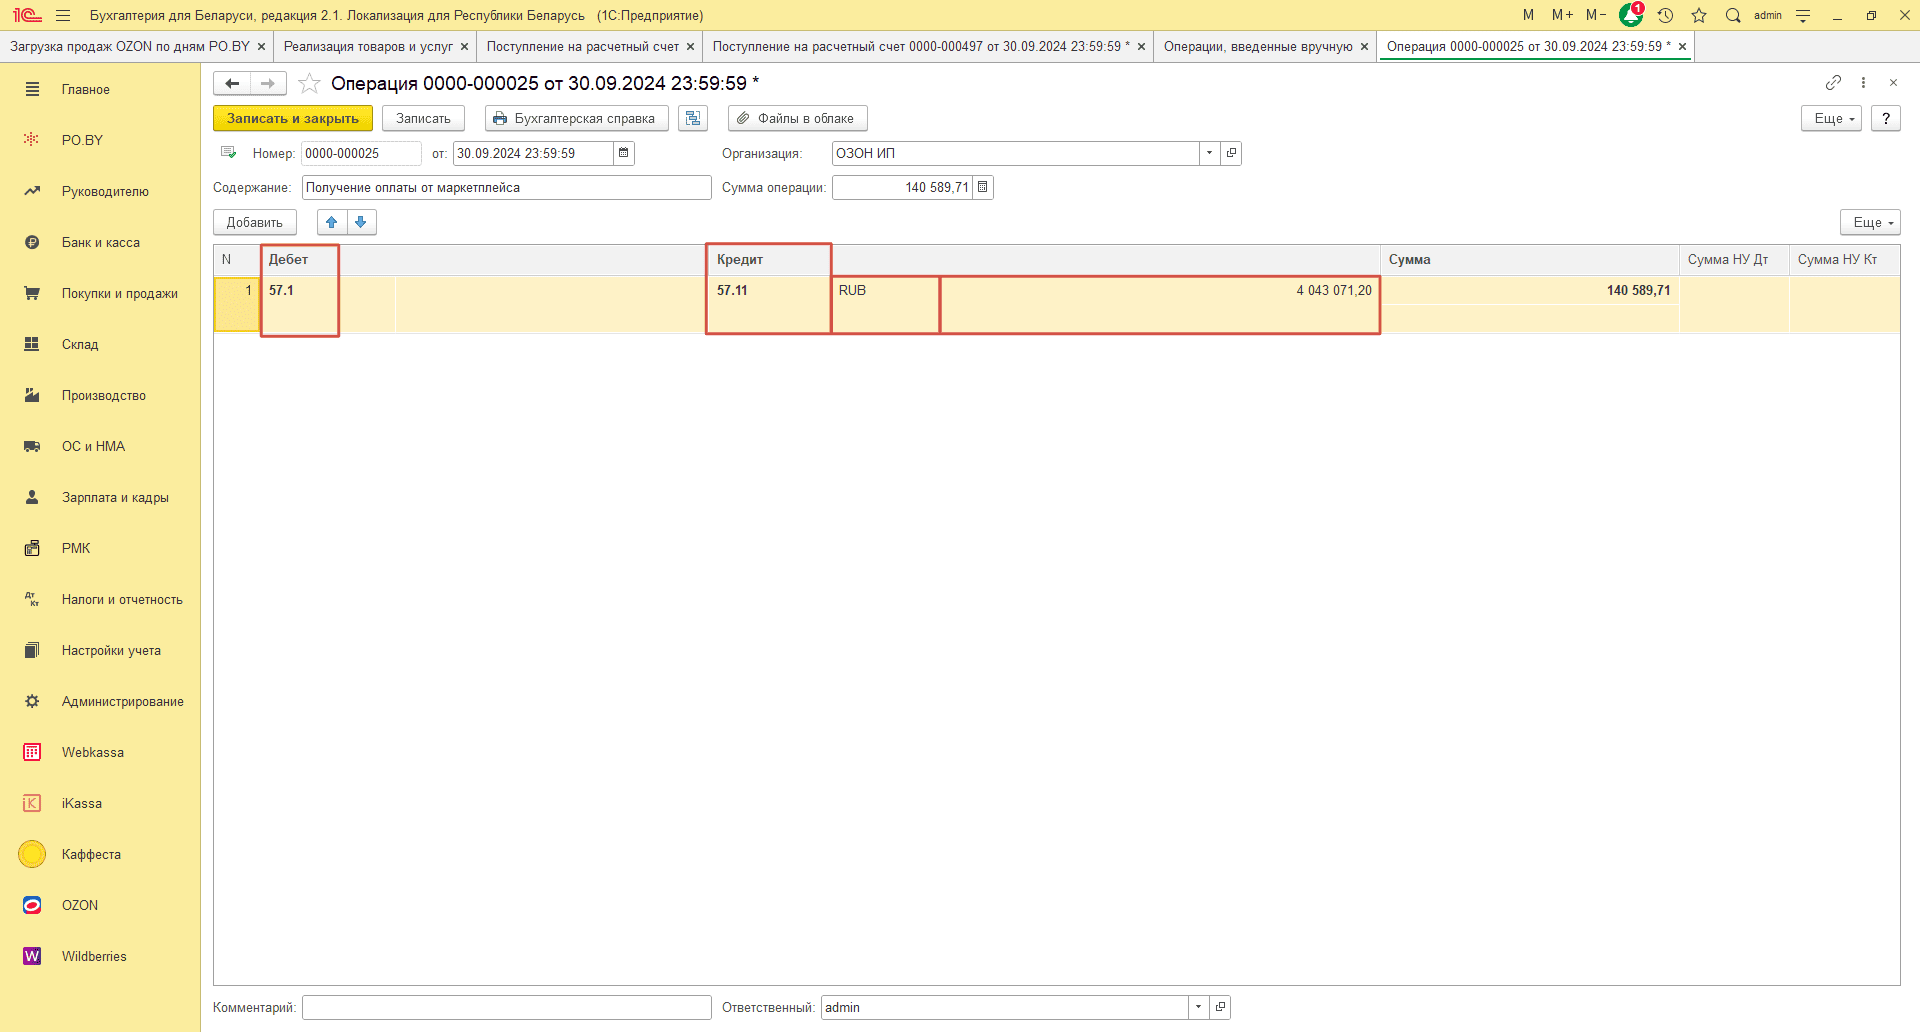Click the Записать button
1920x1032 pixels.
point(423,118)
